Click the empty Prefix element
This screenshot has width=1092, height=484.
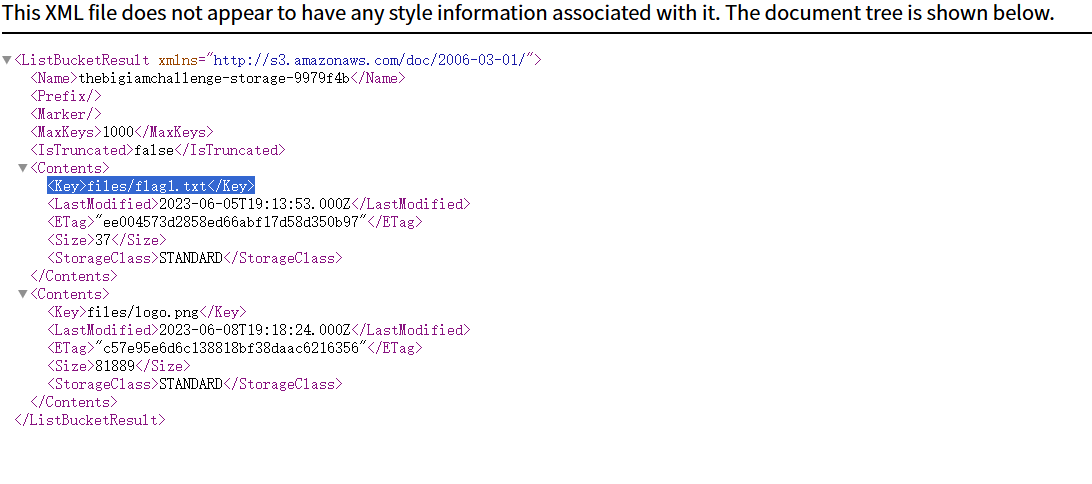click(66, 96)
